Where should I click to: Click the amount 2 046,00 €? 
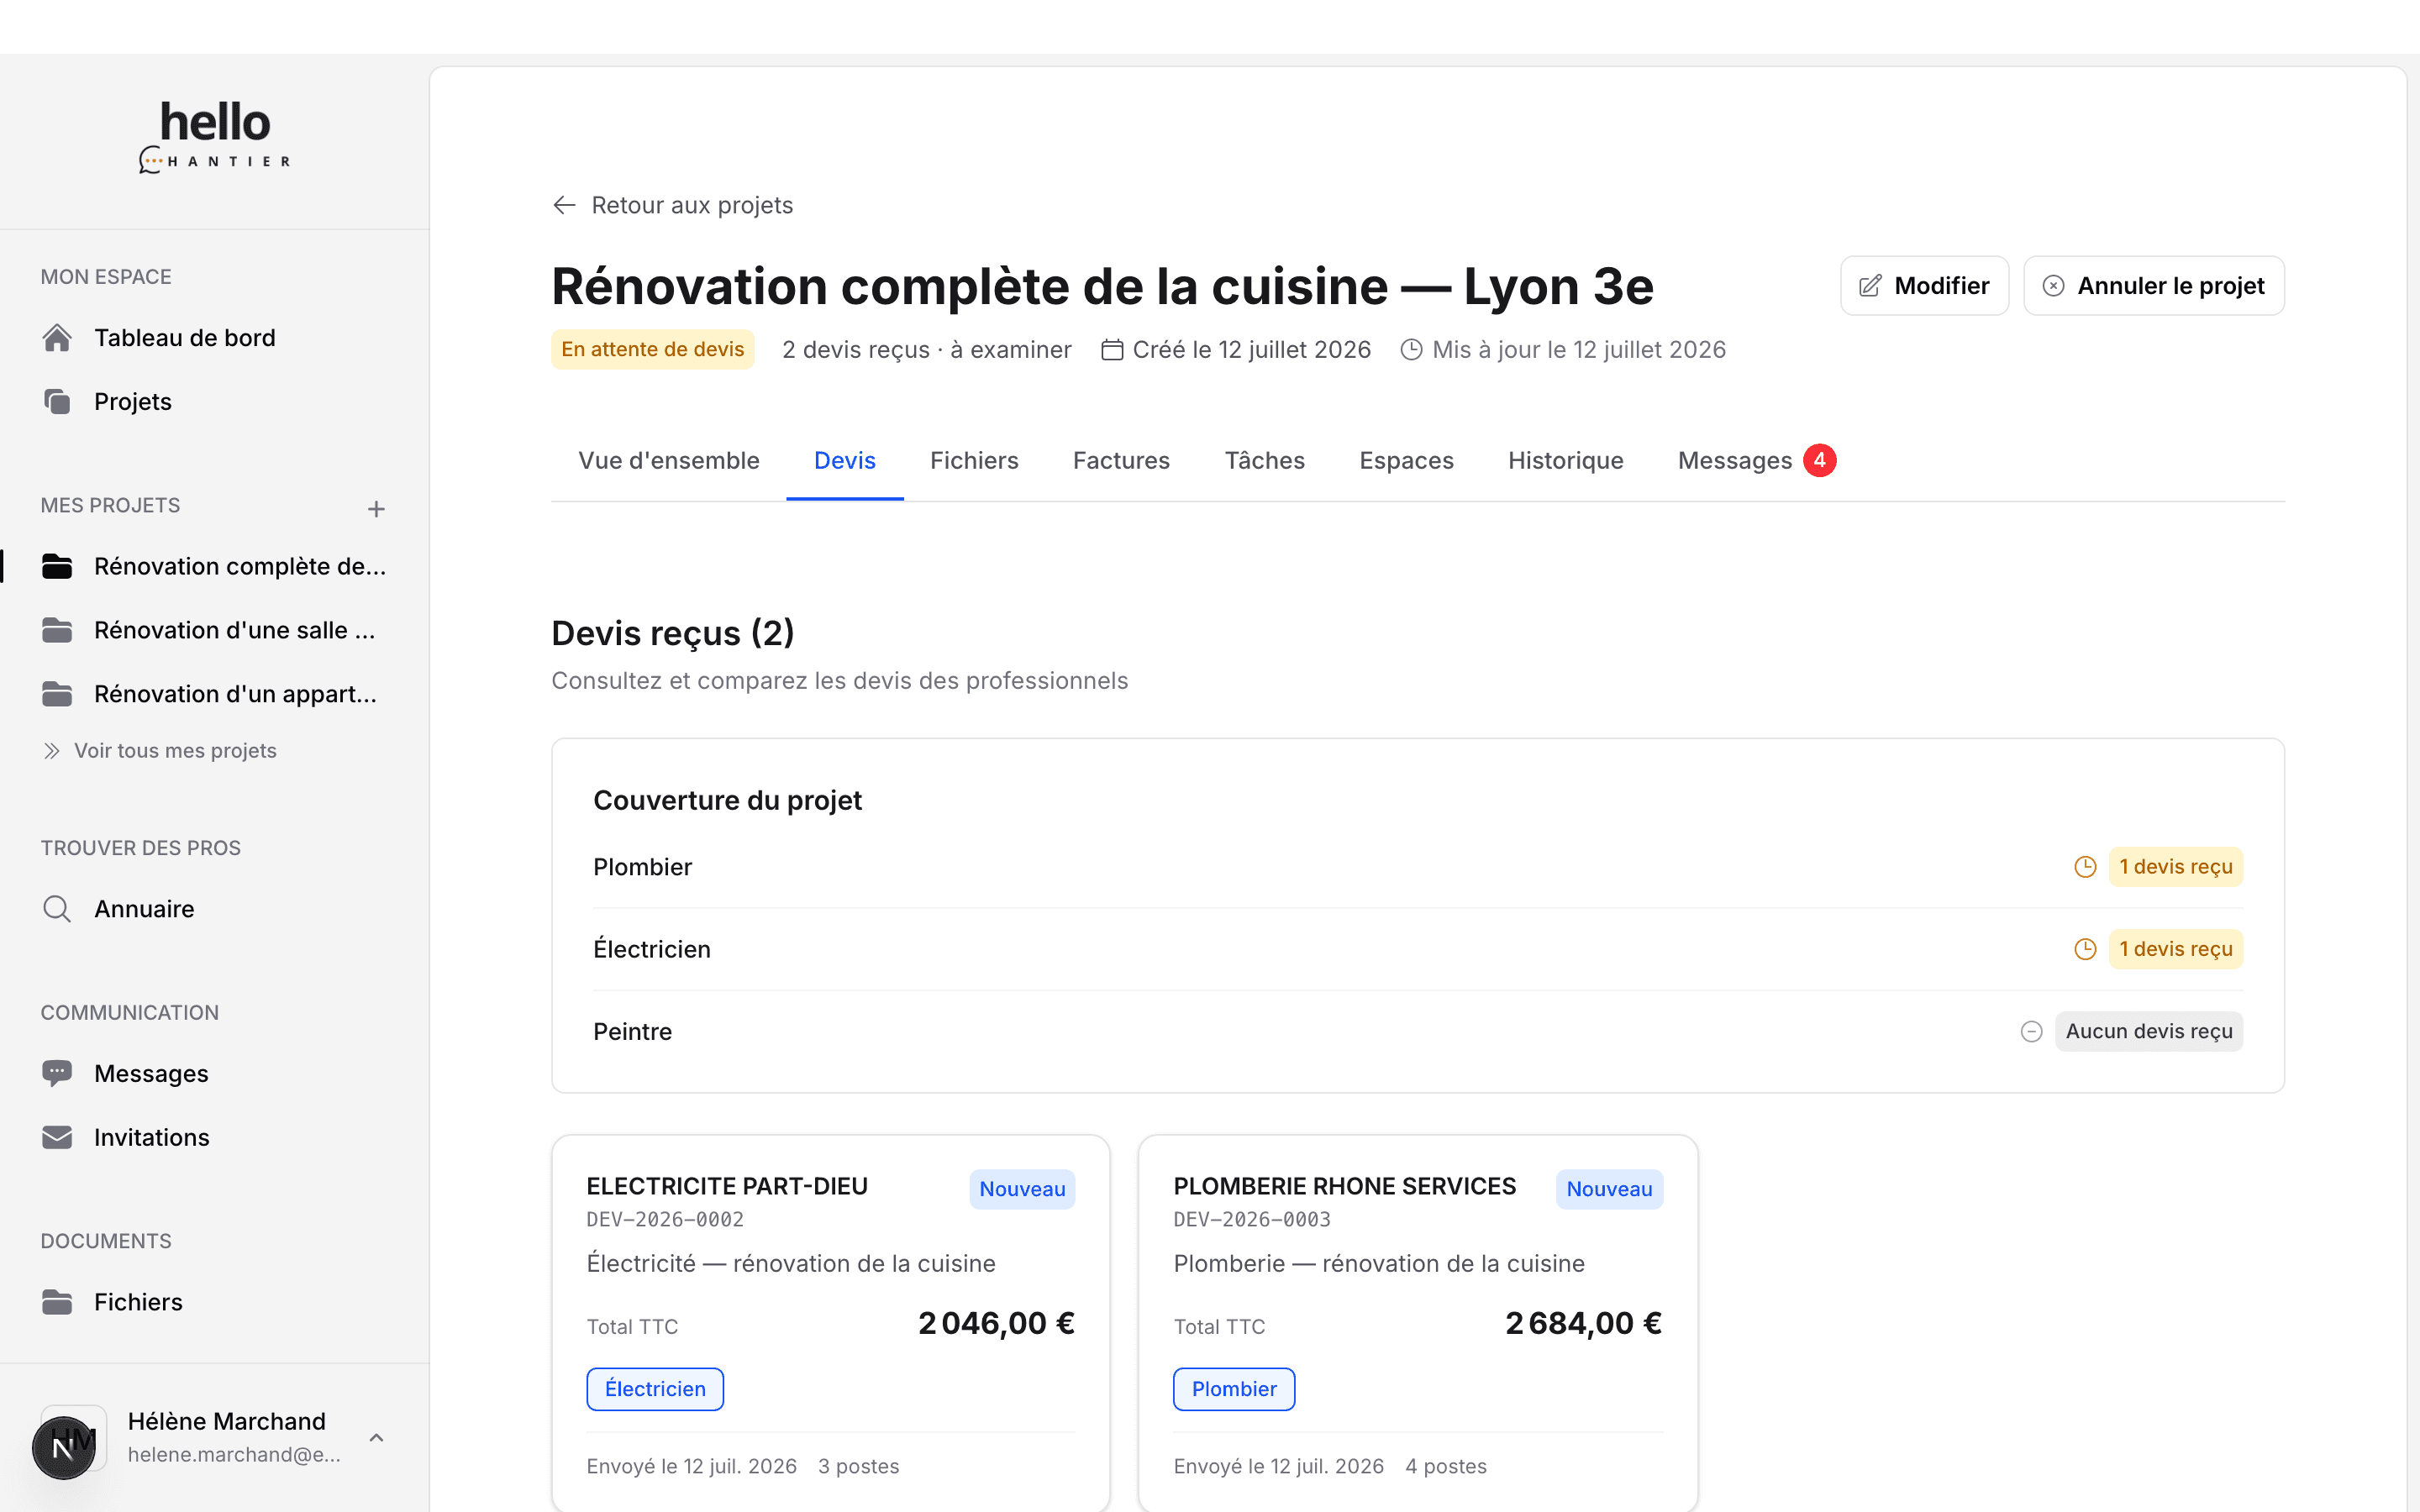996,1323
